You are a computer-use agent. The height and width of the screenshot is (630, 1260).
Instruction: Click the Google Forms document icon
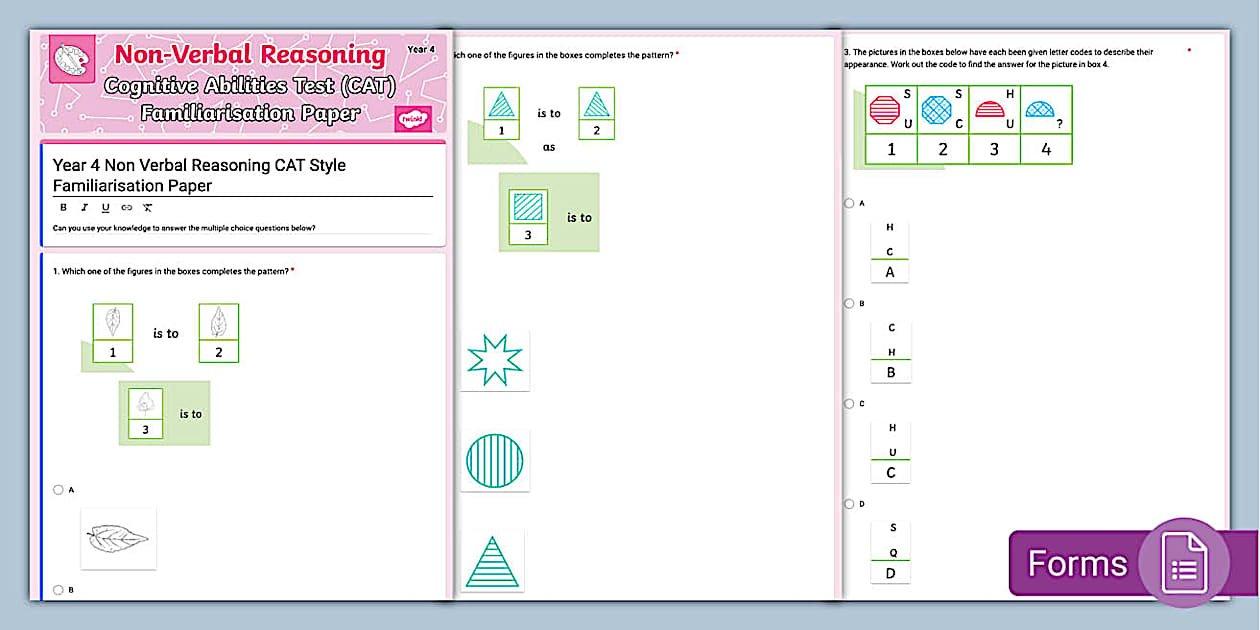click(1183, 564)
